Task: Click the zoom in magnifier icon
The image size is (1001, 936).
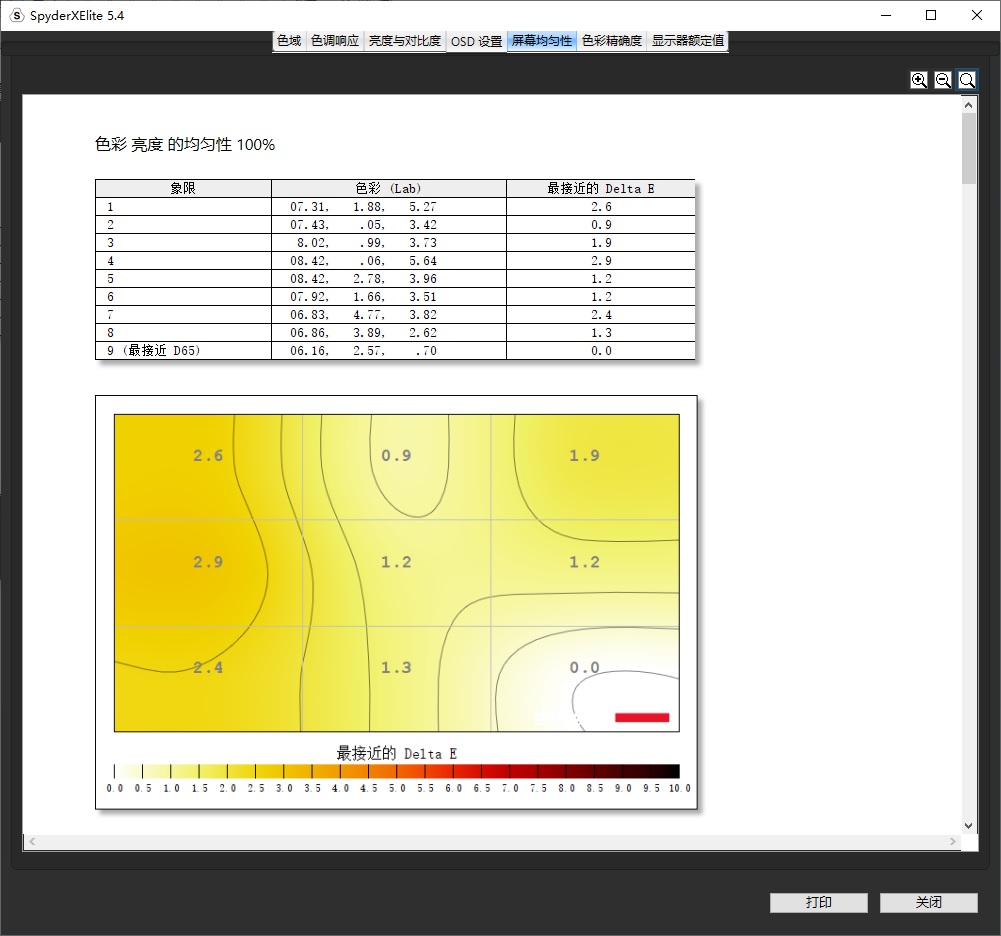Action: [x=919, y=80]
